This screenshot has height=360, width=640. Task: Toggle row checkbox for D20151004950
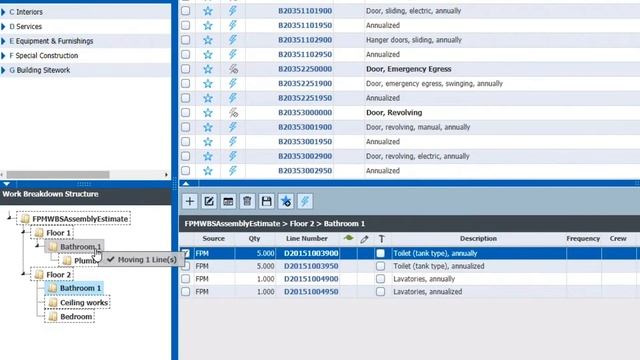(x=185, y=292)
